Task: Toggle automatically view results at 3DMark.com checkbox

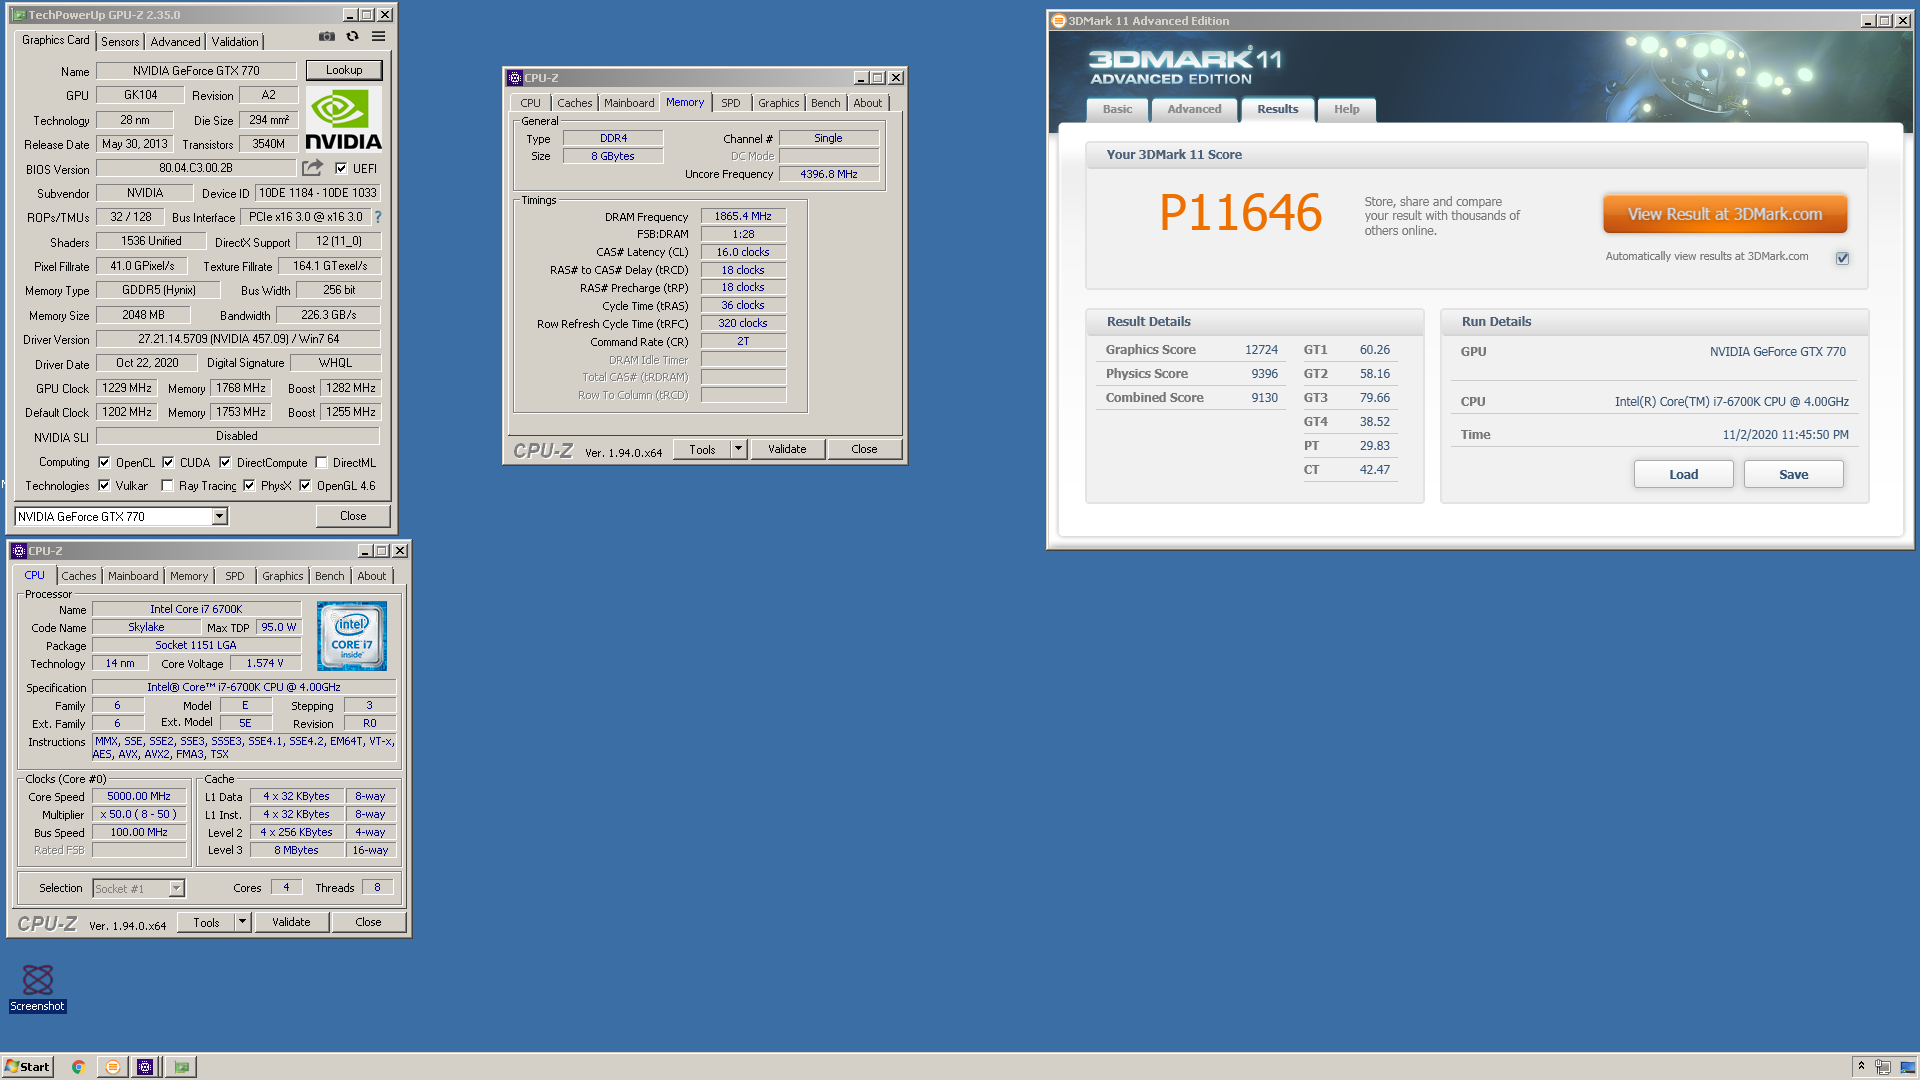Action: coord(1842,258)
